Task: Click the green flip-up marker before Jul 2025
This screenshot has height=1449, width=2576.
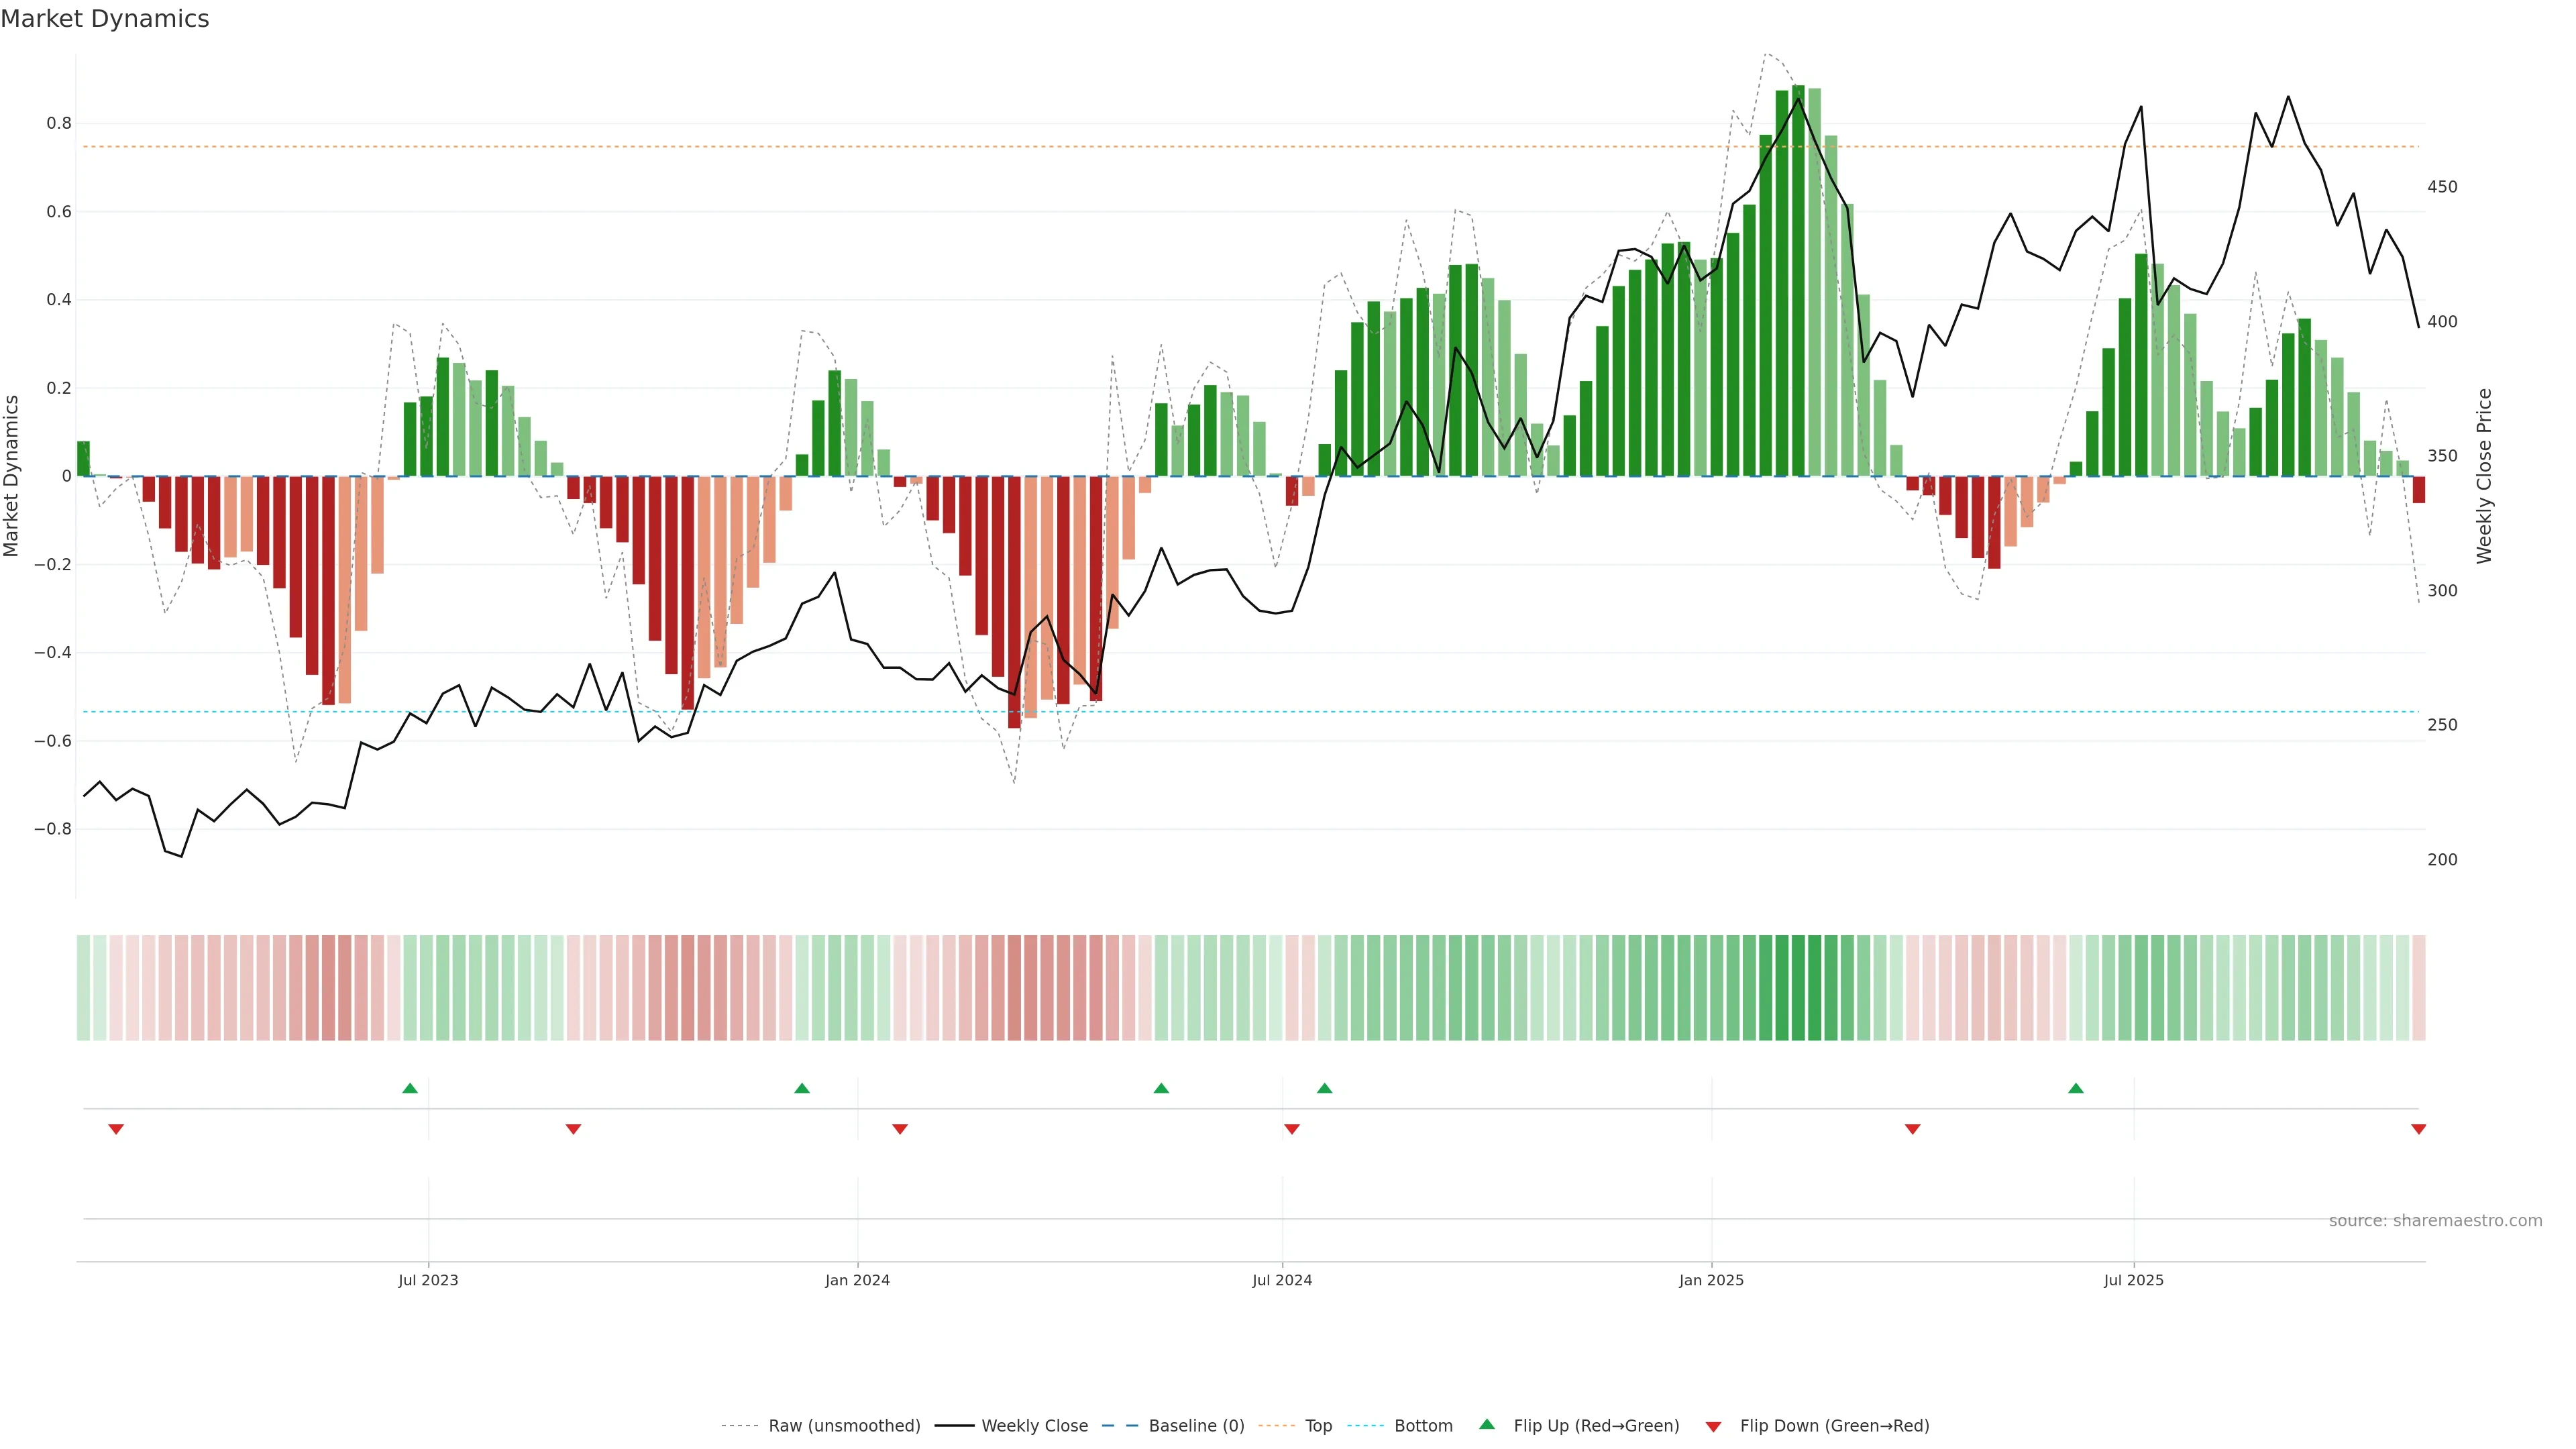Action: tap(2076, 1088)
